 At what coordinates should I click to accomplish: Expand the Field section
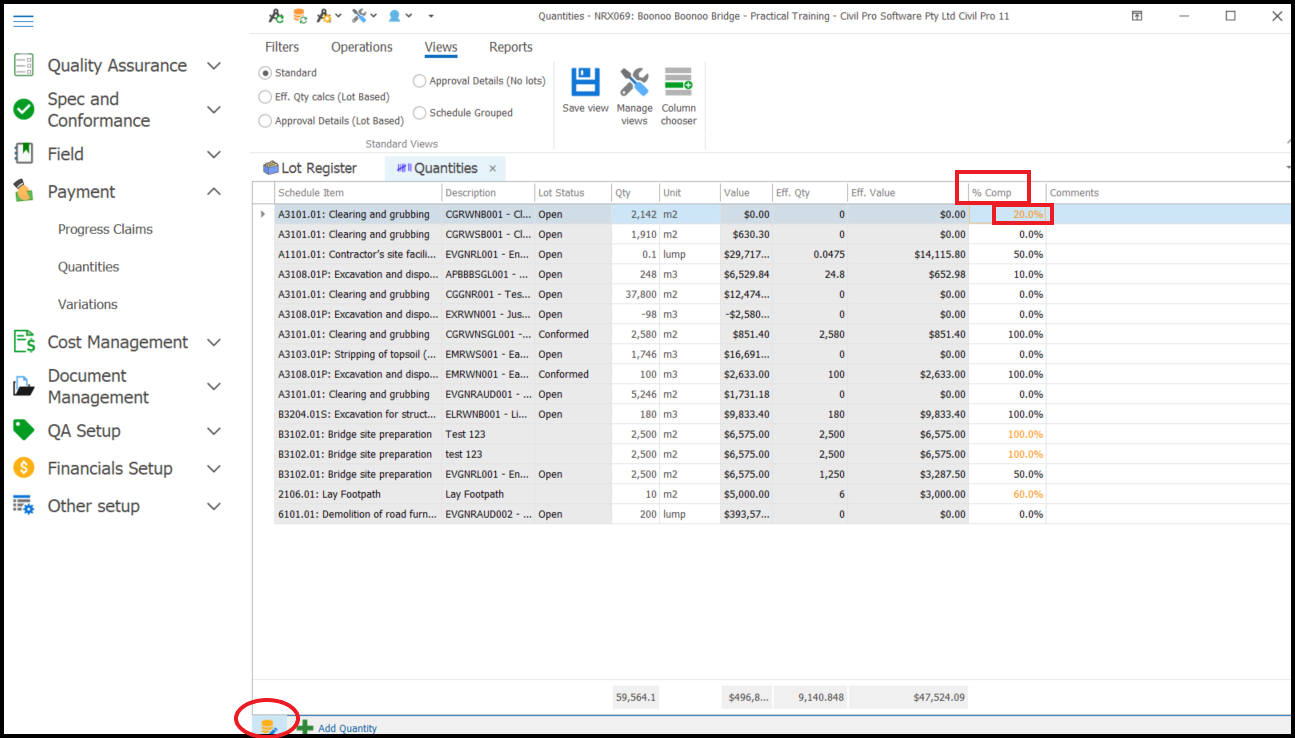click(214, 155)
